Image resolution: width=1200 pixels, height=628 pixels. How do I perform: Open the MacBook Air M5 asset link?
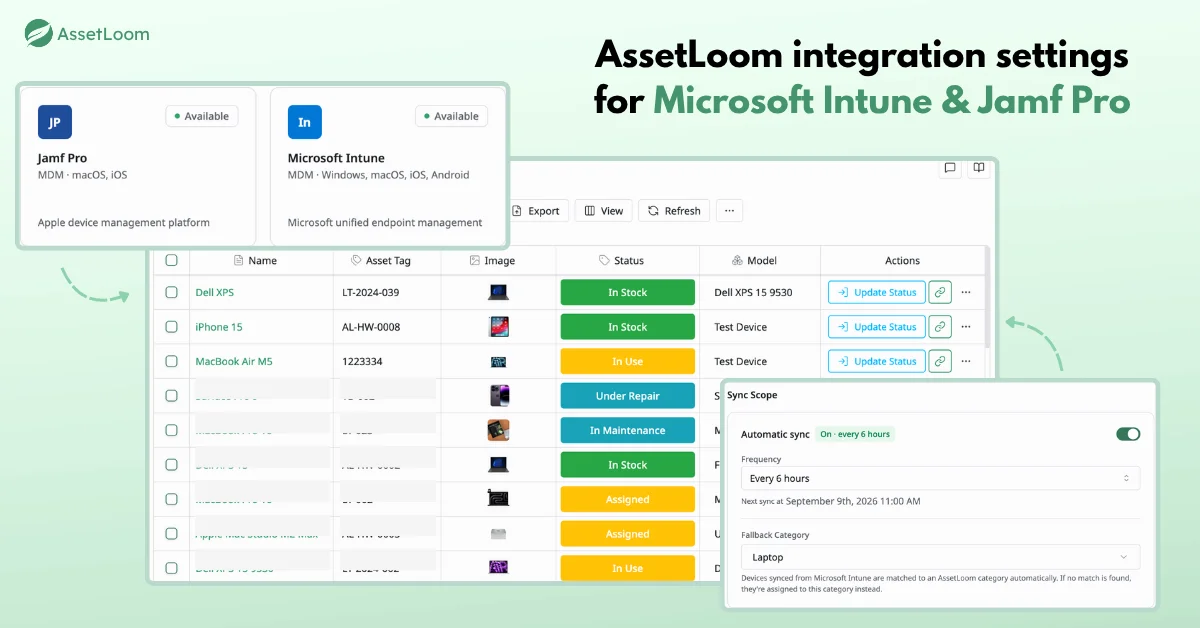(234, 361)
